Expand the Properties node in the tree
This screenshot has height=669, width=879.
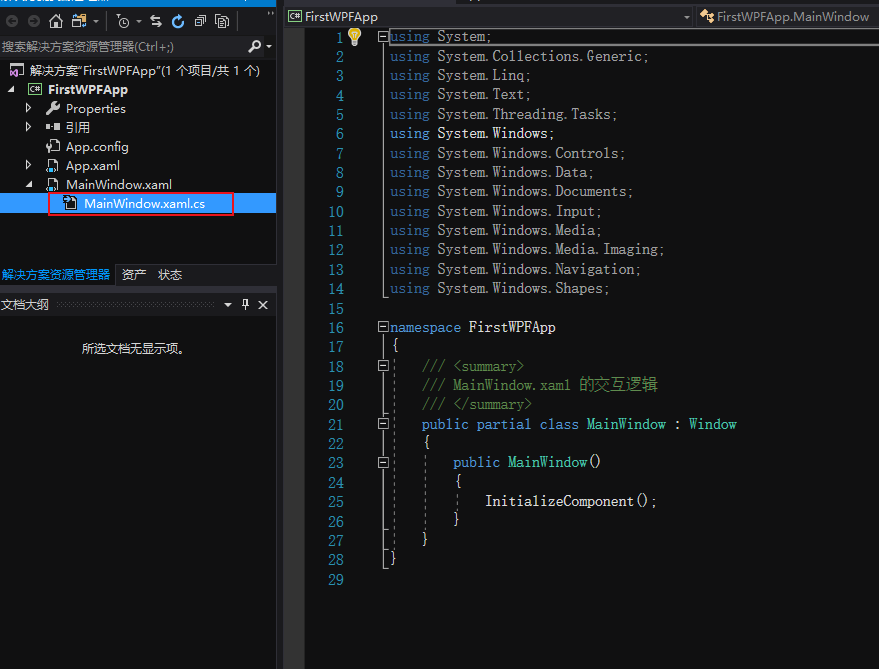pos(29,108)
